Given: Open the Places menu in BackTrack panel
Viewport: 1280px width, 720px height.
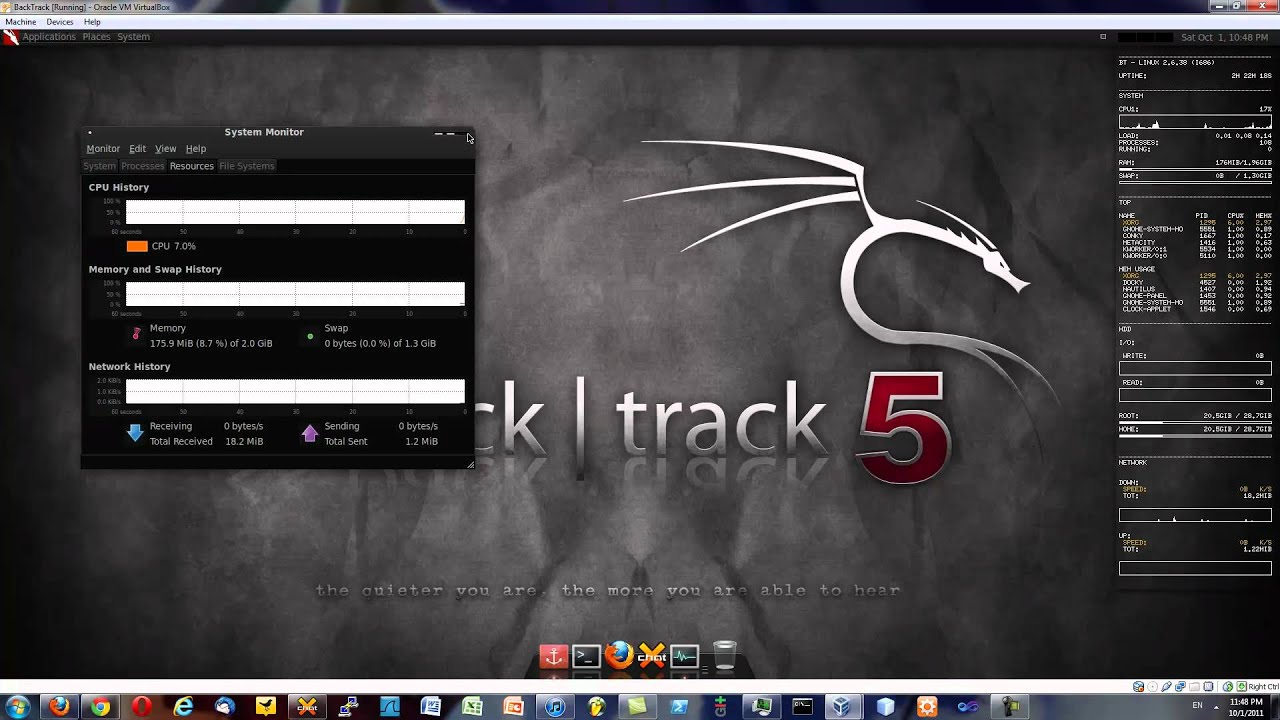Looking at the screenshot, I should click(96, 37).
